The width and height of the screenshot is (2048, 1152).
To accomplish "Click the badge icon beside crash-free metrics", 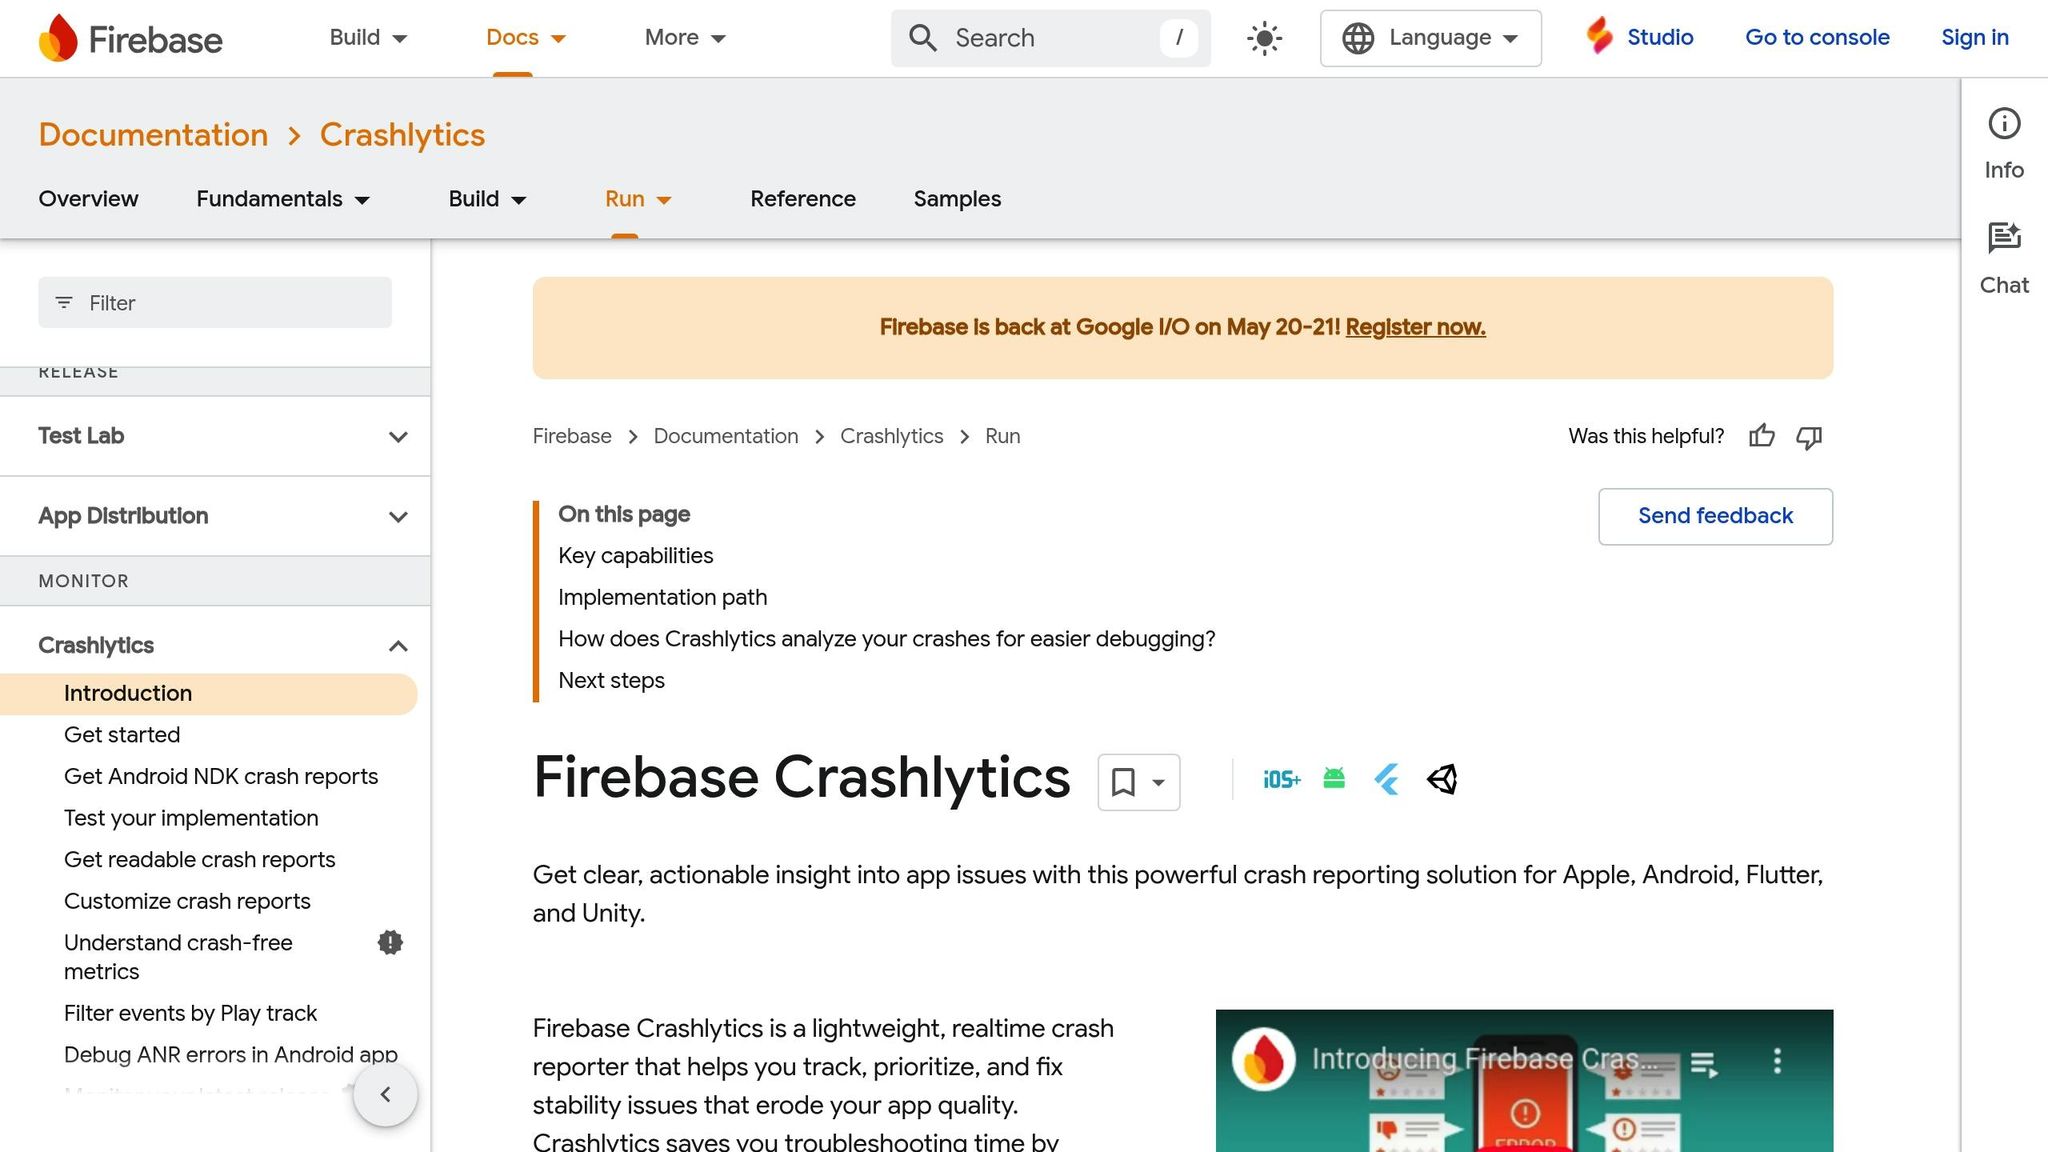I will 390,942.
